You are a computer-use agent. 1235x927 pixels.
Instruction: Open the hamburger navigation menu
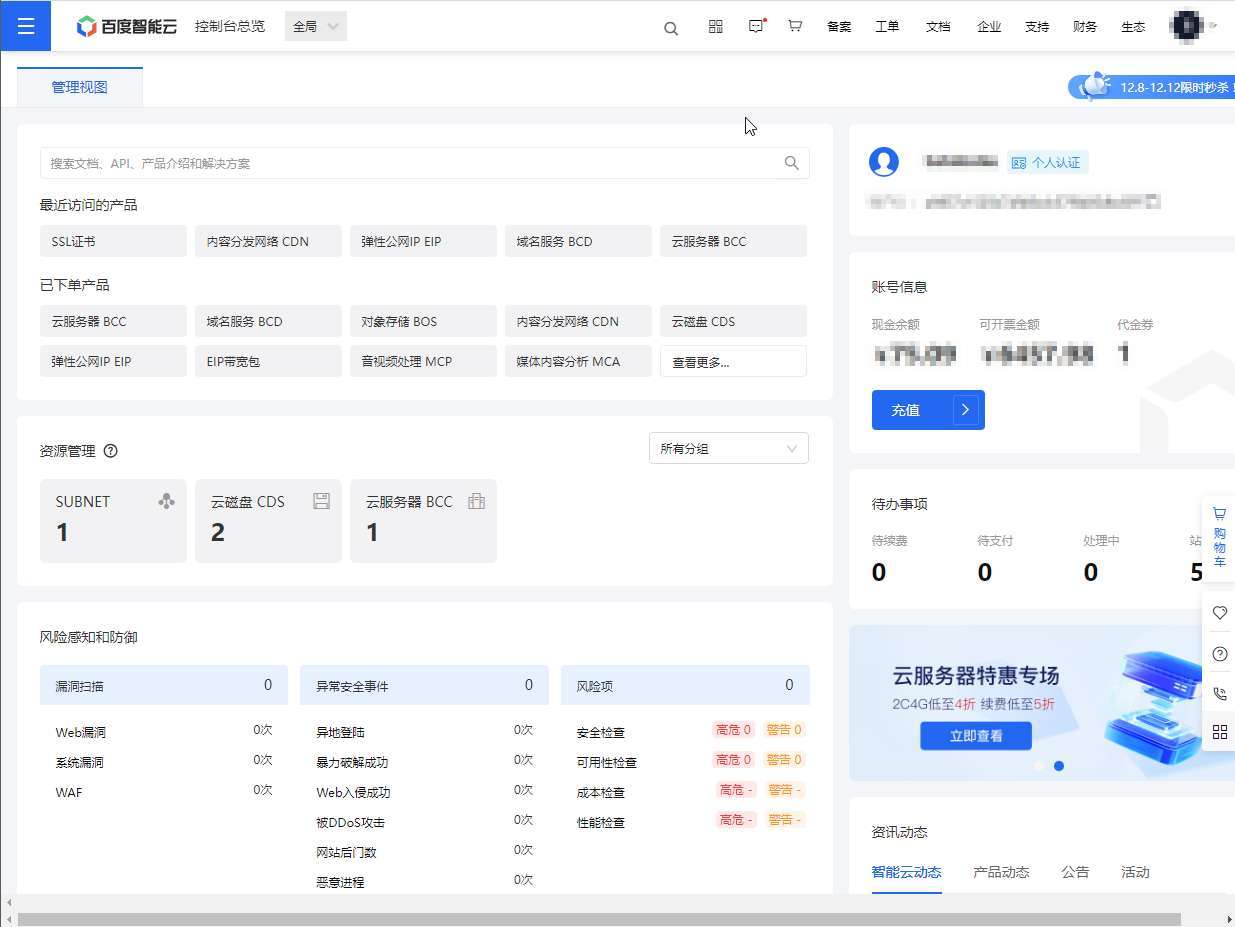pos(25,26)
